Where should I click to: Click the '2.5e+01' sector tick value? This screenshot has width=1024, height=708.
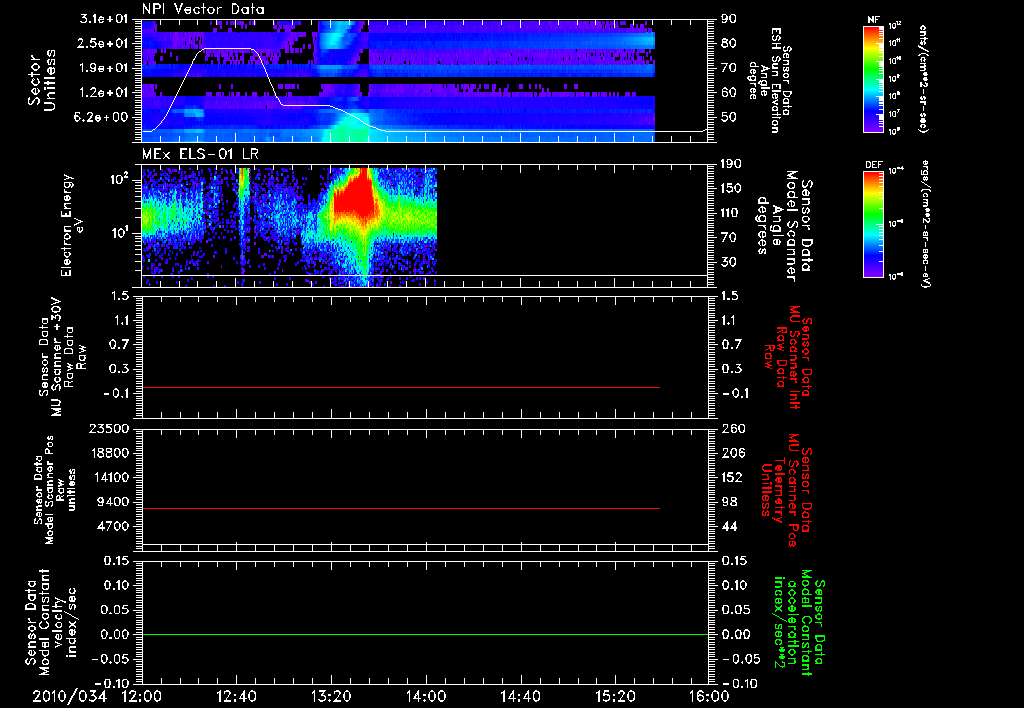tap(104, 43)
